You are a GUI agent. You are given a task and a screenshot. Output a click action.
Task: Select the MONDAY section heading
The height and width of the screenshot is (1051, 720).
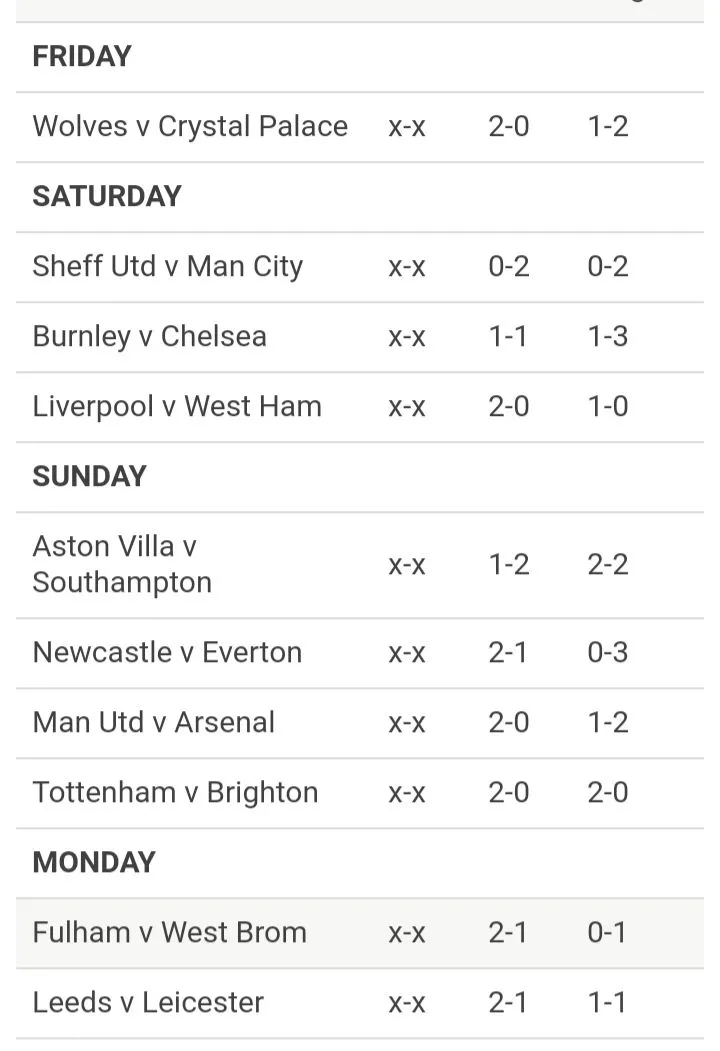94,863
